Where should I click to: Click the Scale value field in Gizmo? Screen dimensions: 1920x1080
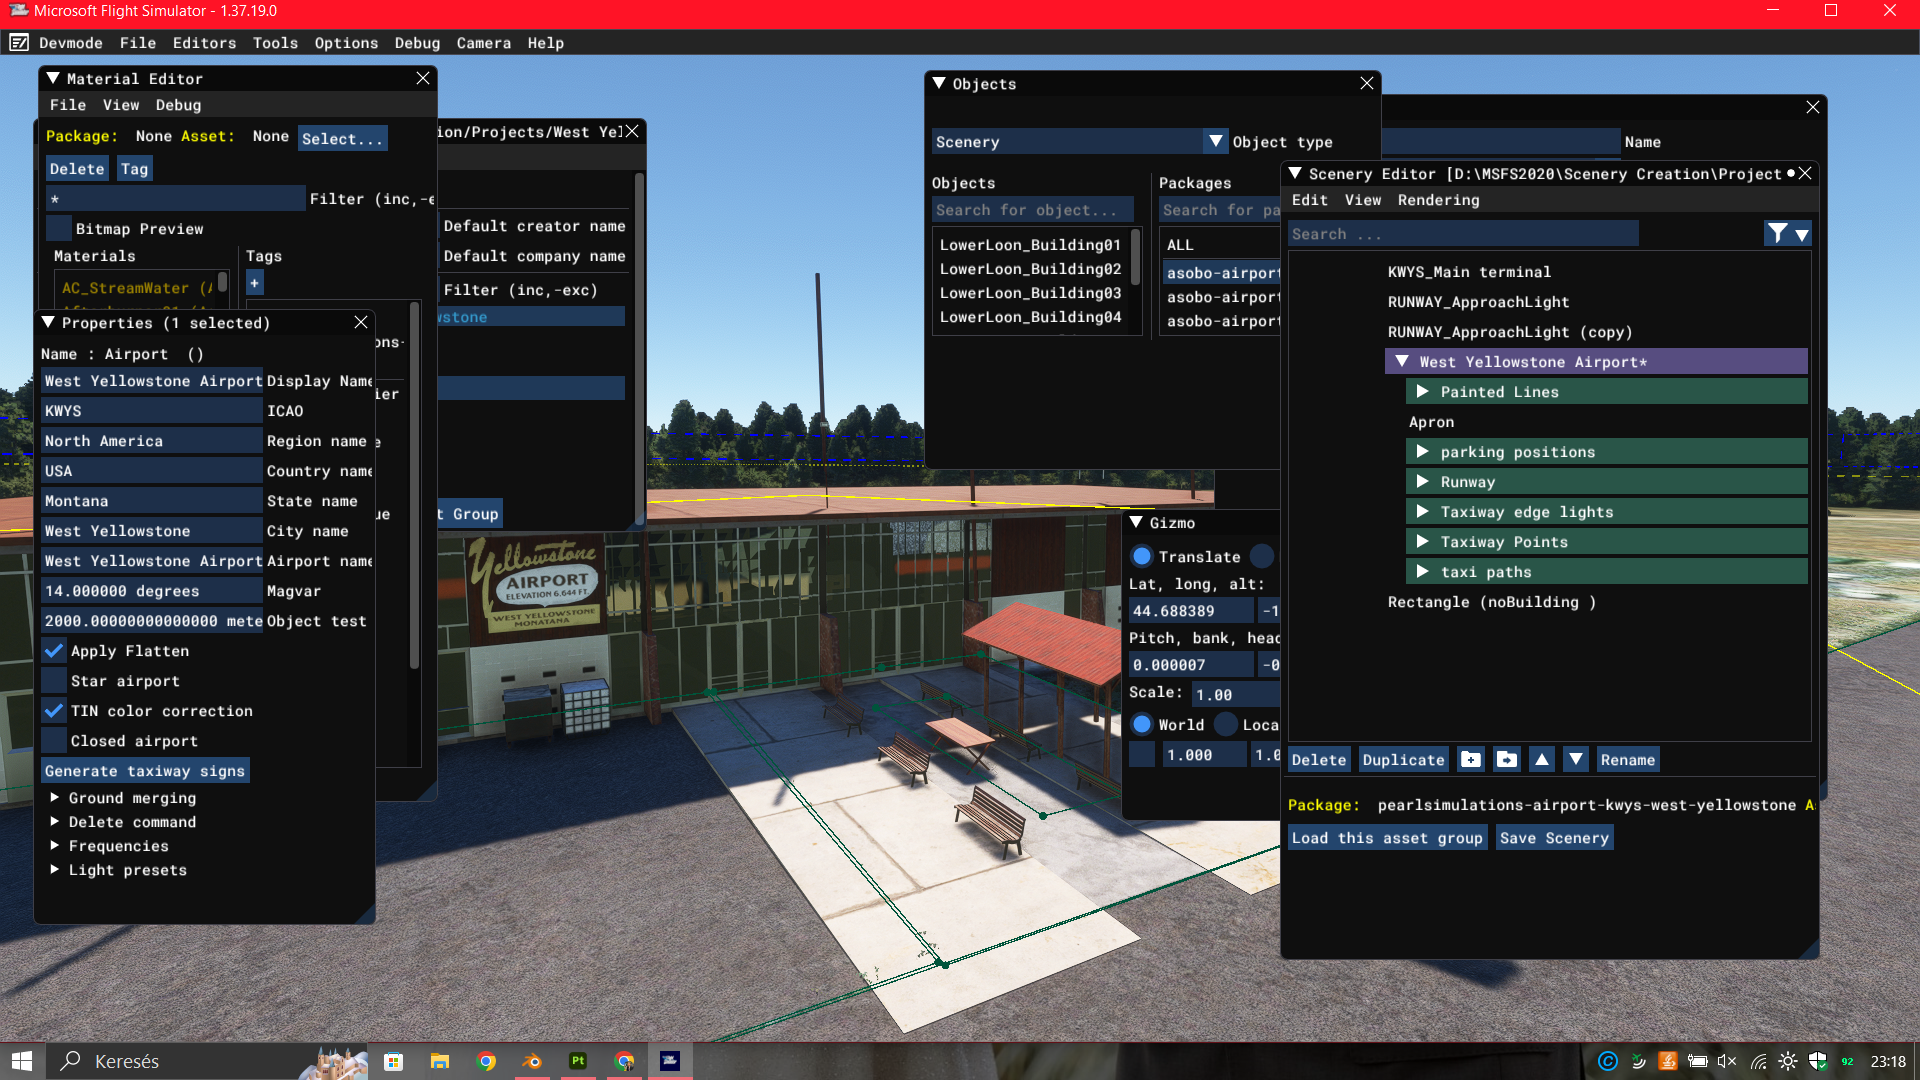[1235, 695]
